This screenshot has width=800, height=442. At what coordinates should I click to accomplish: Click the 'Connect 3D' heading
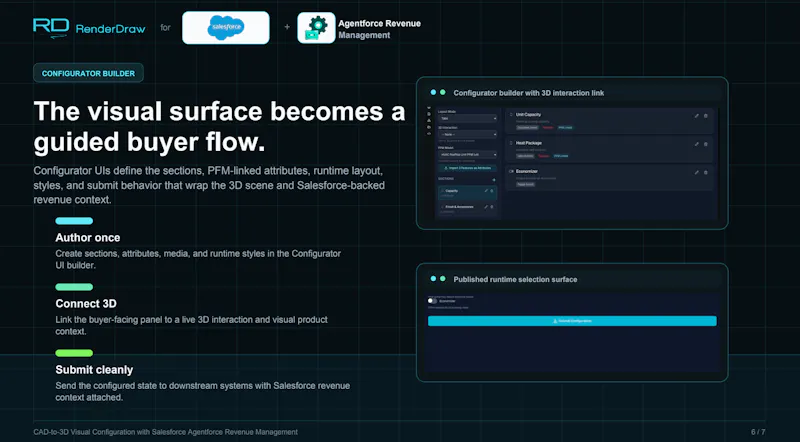click(86, 304)
